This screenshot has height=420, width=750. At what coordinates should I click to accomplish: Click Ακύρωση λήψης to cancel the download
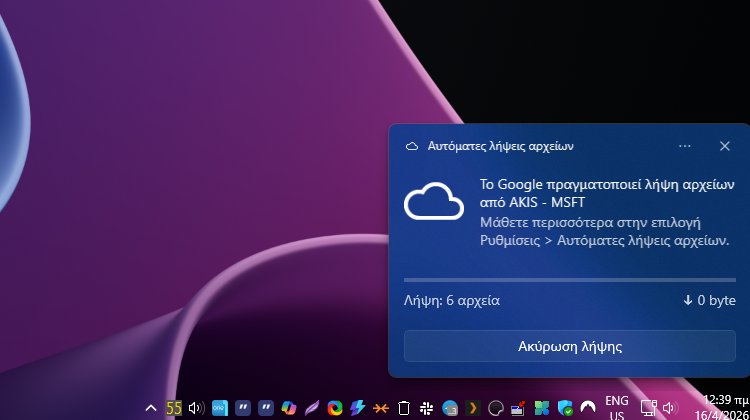569,346
